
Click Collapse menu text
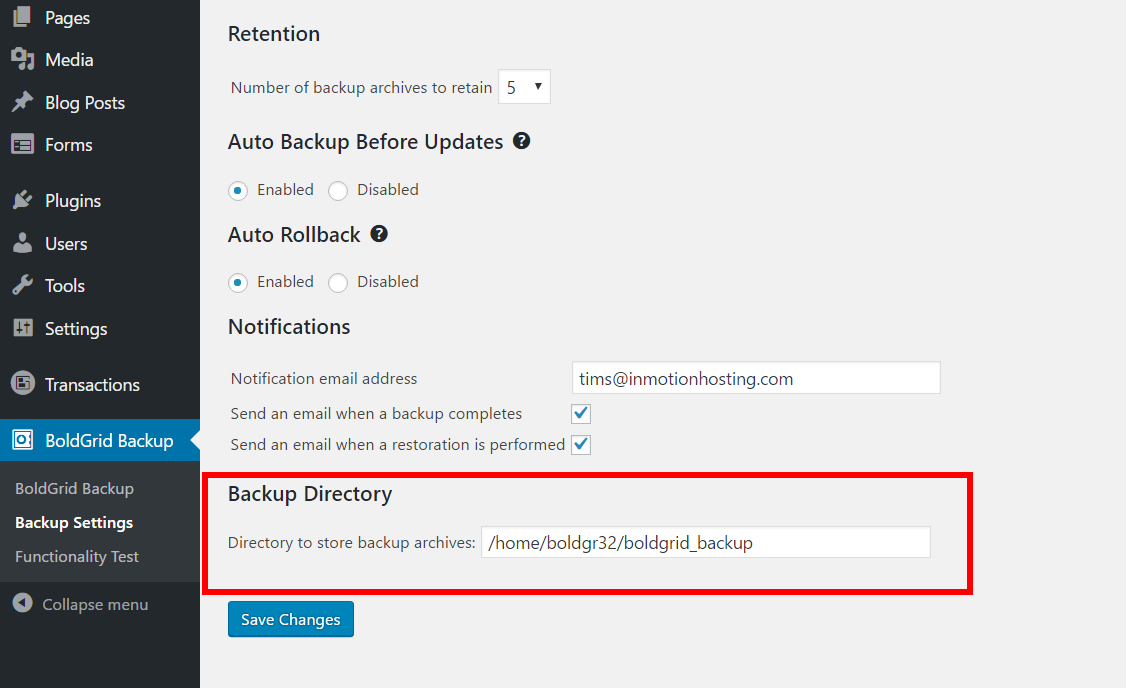coord(95,605)
